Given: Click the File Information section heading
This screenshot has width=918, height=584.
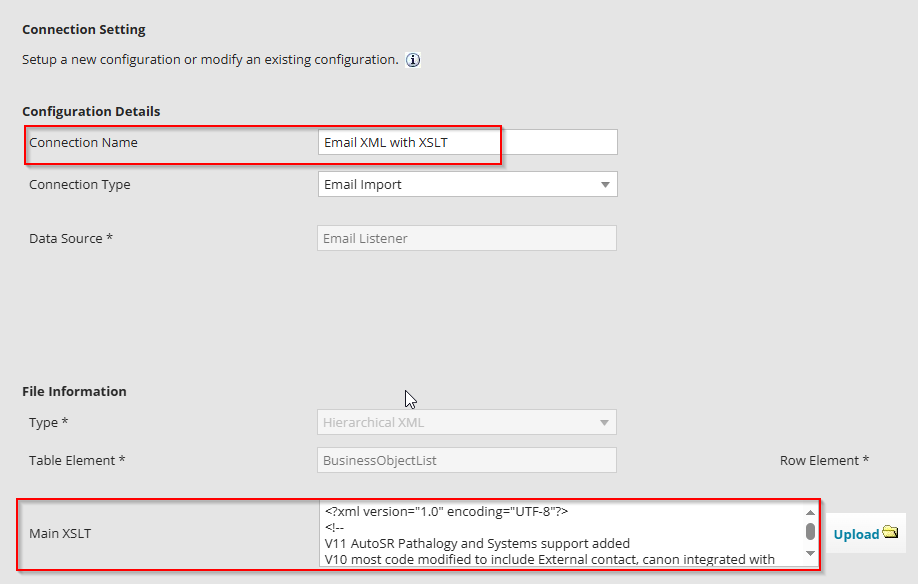Looking at the screenshot, I should coord(74,391).
